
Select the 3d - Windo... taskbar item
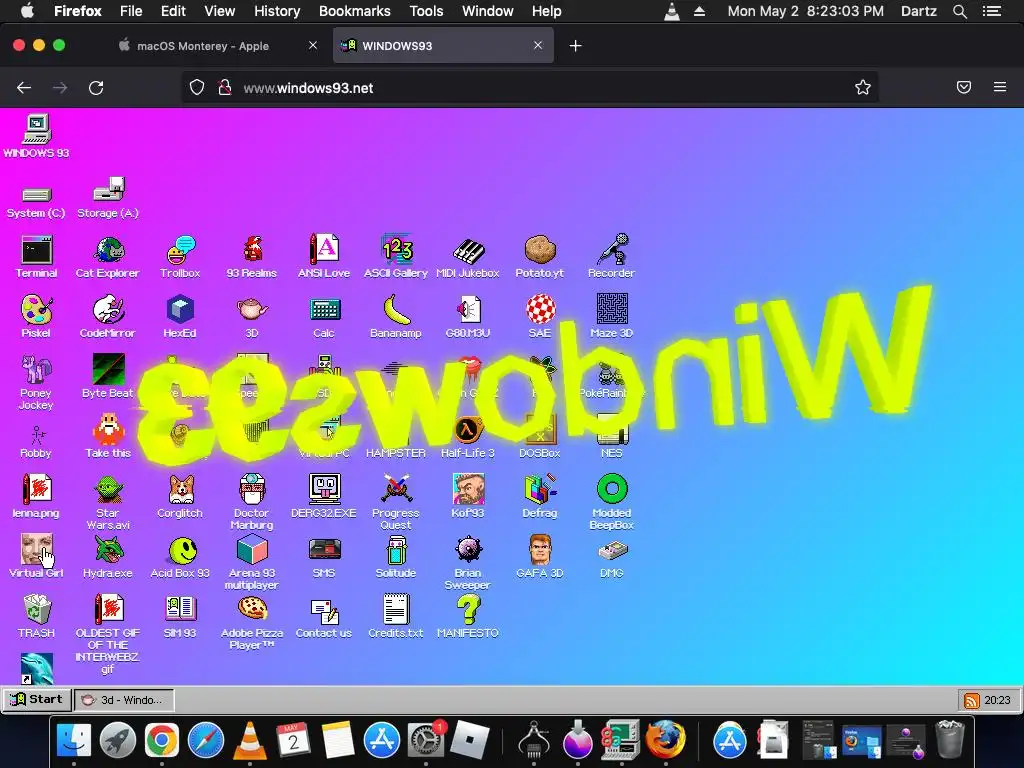coord(124,700)
